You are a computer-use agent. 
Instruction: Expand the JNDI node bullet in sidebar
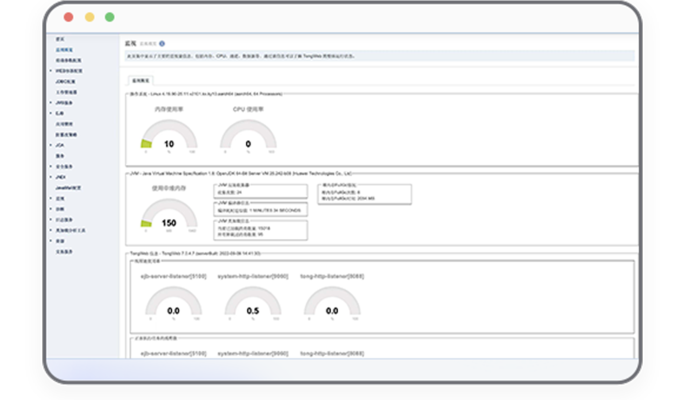[51, 177]
